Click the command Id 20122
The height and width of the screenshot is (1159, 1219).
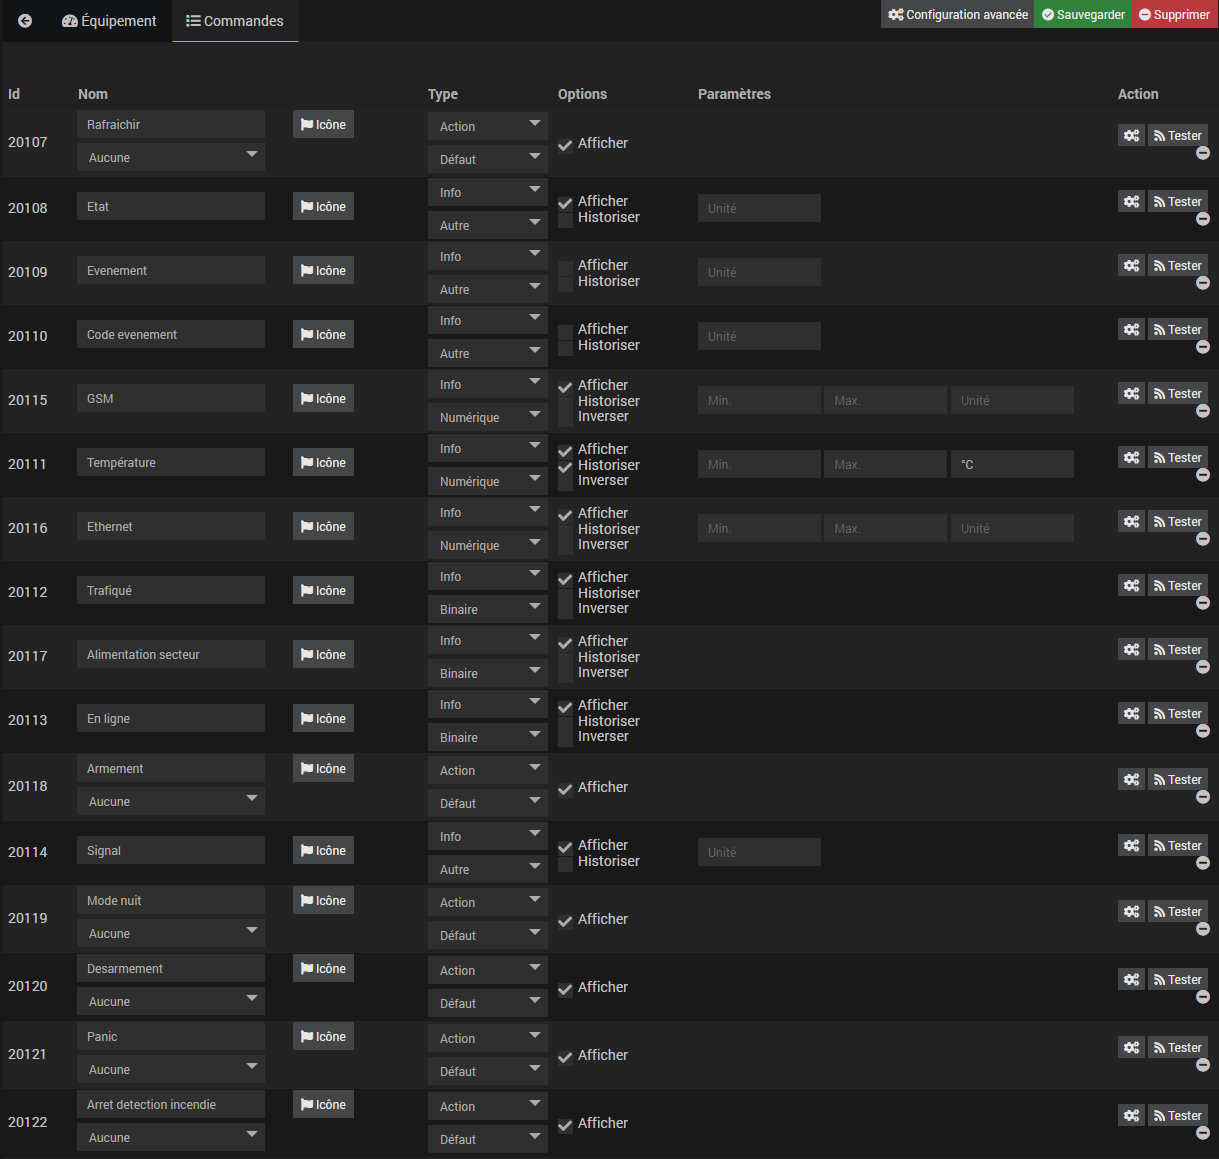coord(28,1122)
